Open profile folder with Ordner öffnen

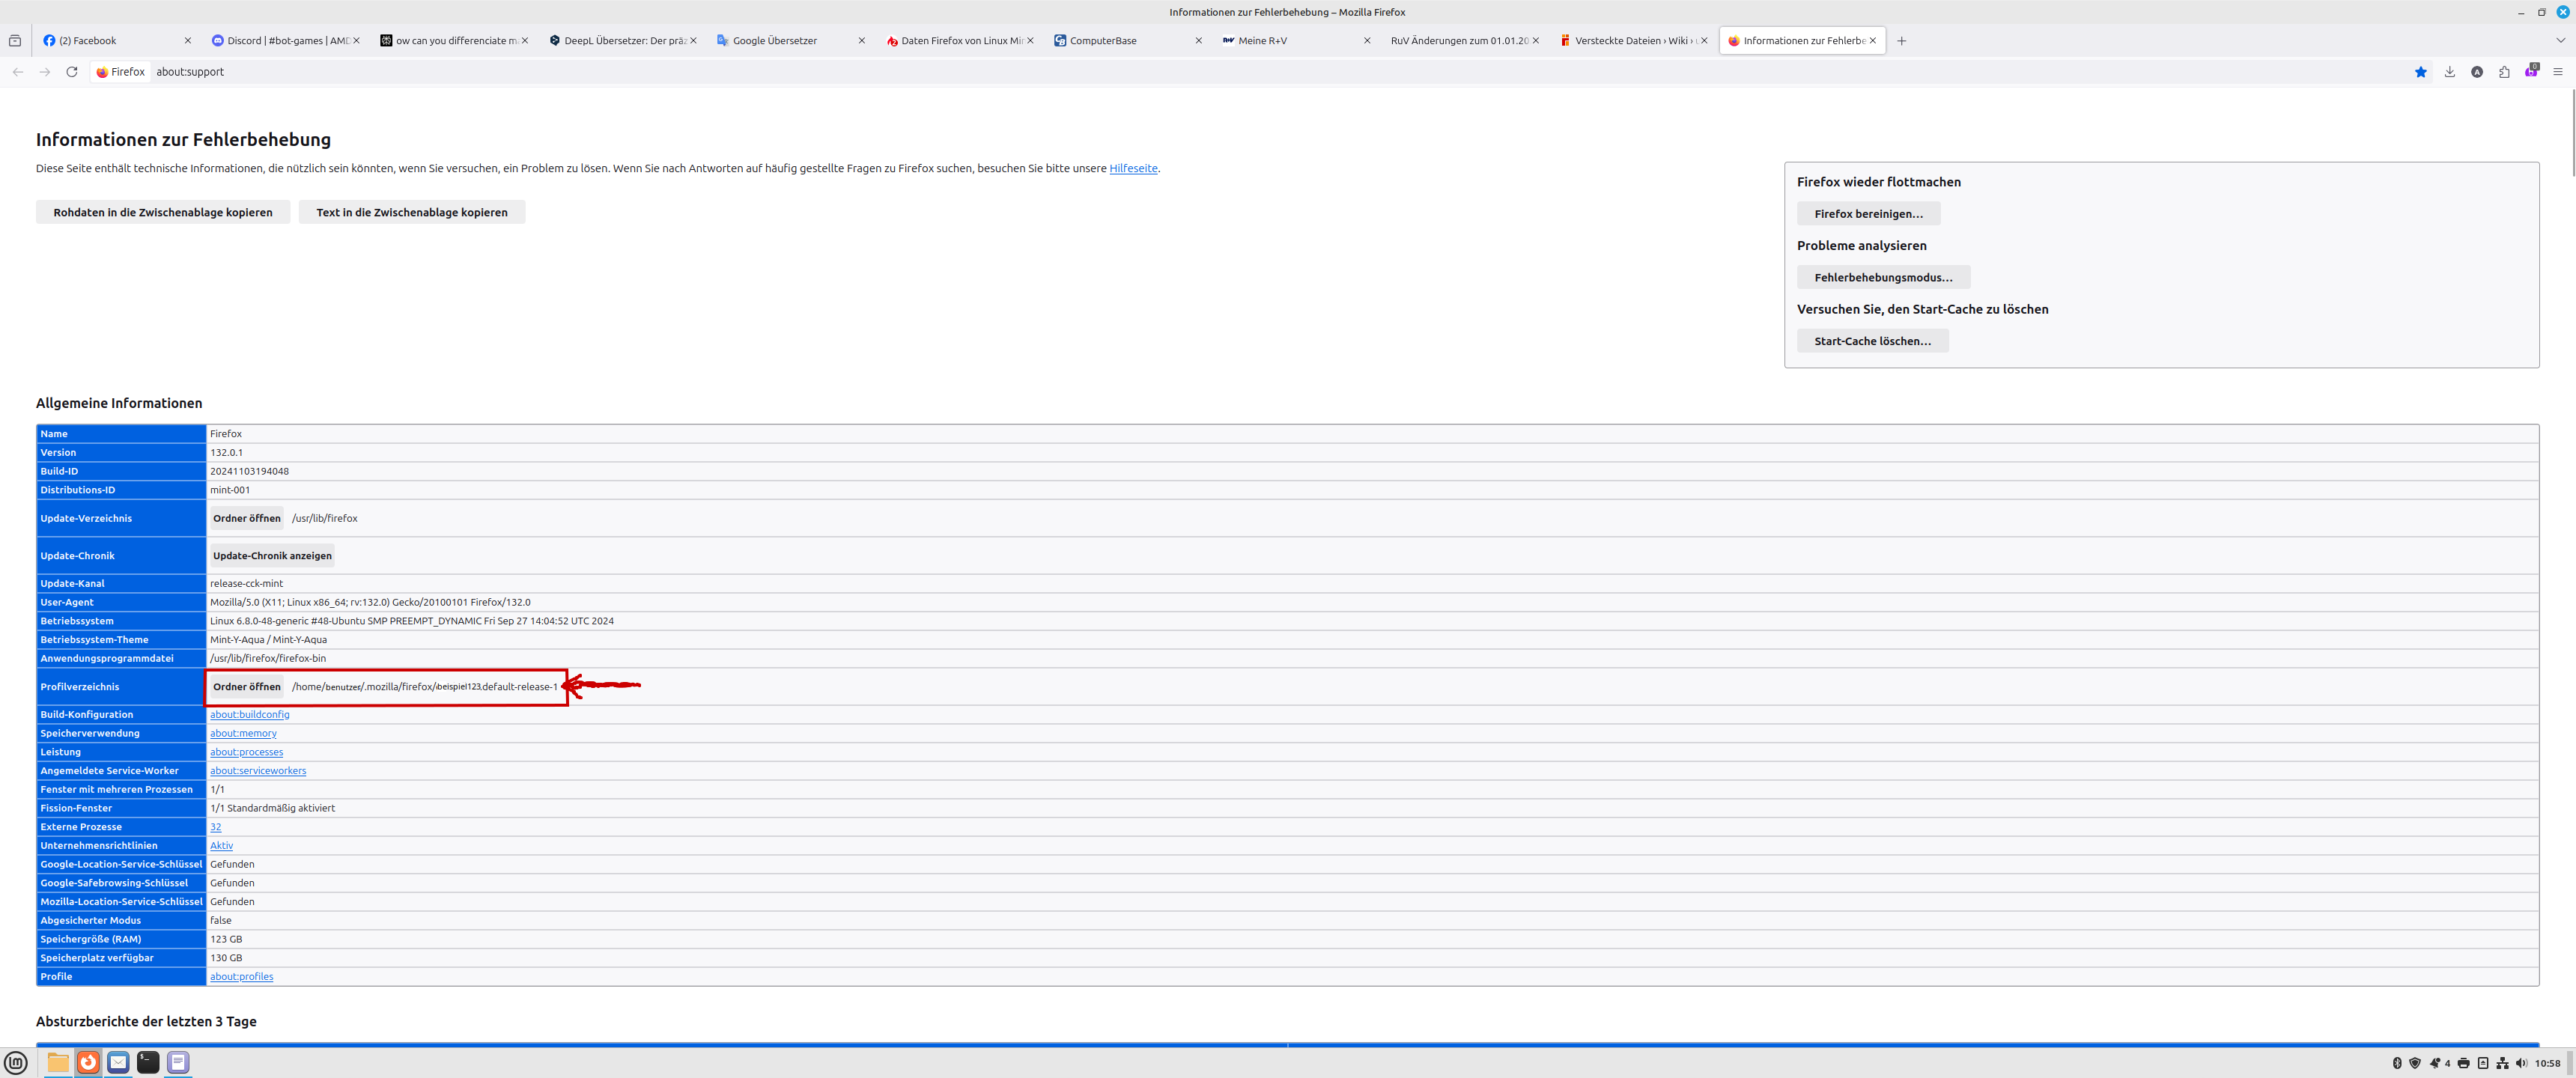[x=246, y=687]
